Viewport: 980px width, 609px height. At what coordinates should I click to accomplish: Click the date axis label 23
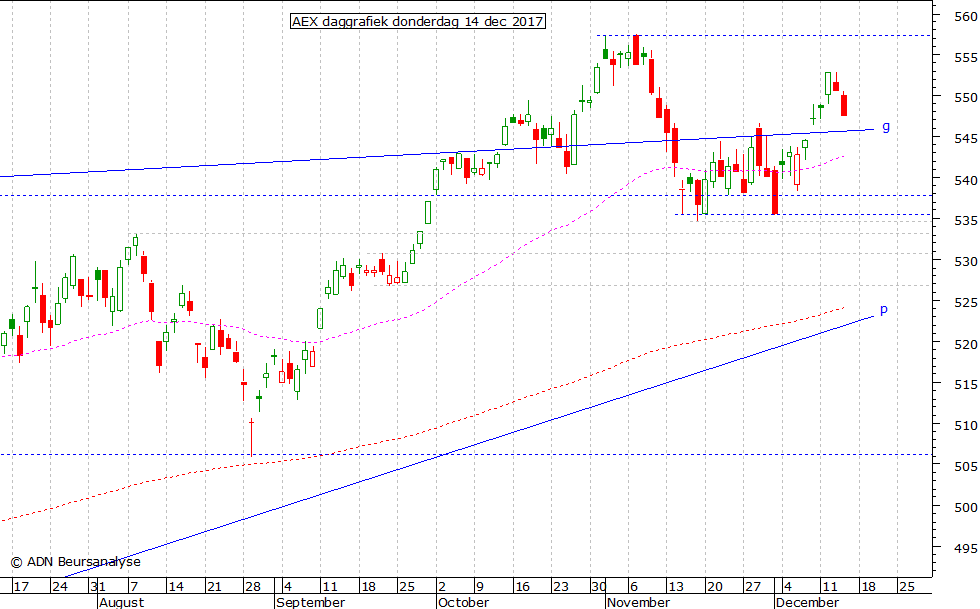pyautogui.click(x=561, y=586)
